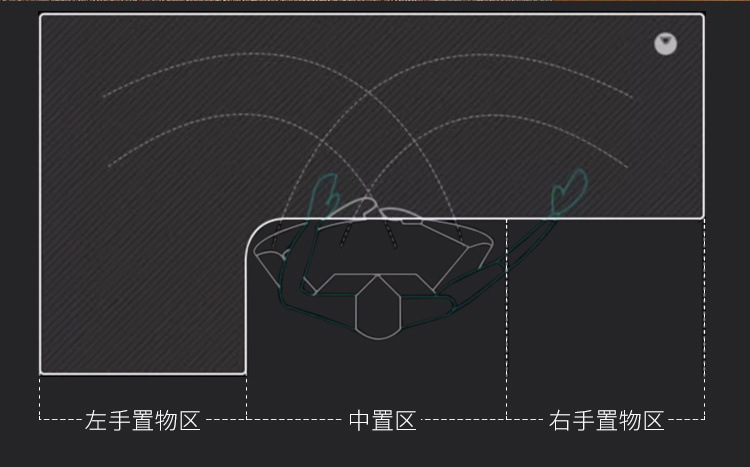Screen dimensions: 750x467
Task: Click the raised left hand outline
Action: (x=324, y=196)
